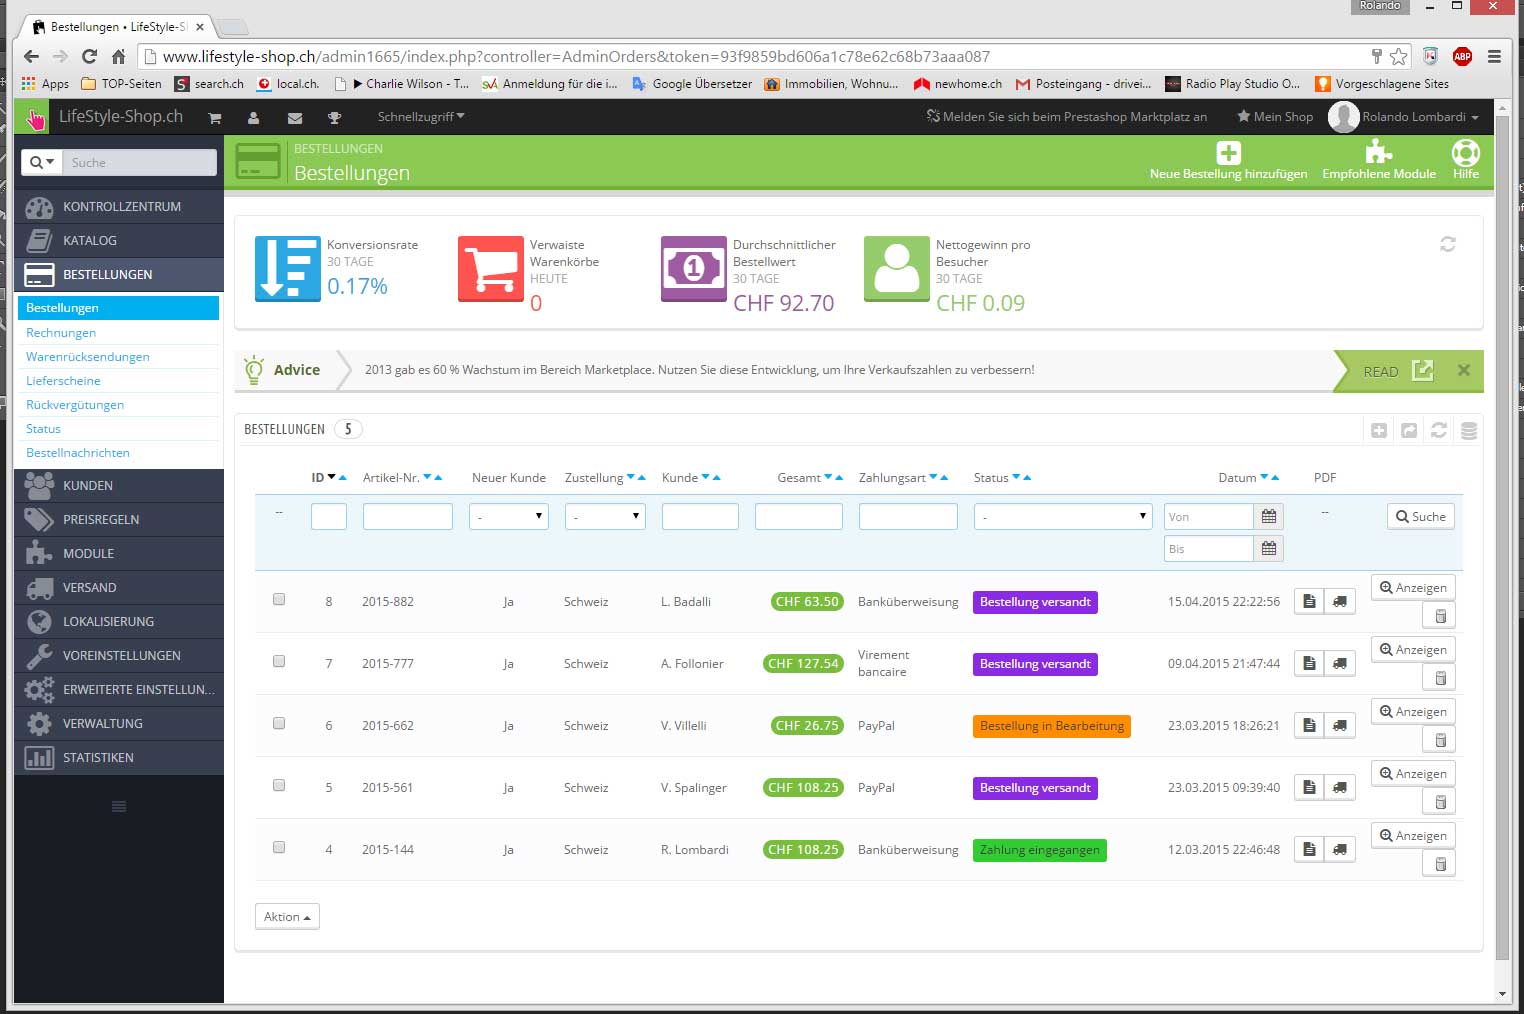Open the Mein Shop link
This screenshot has height=1014, width=1524.
(1275, 117)
